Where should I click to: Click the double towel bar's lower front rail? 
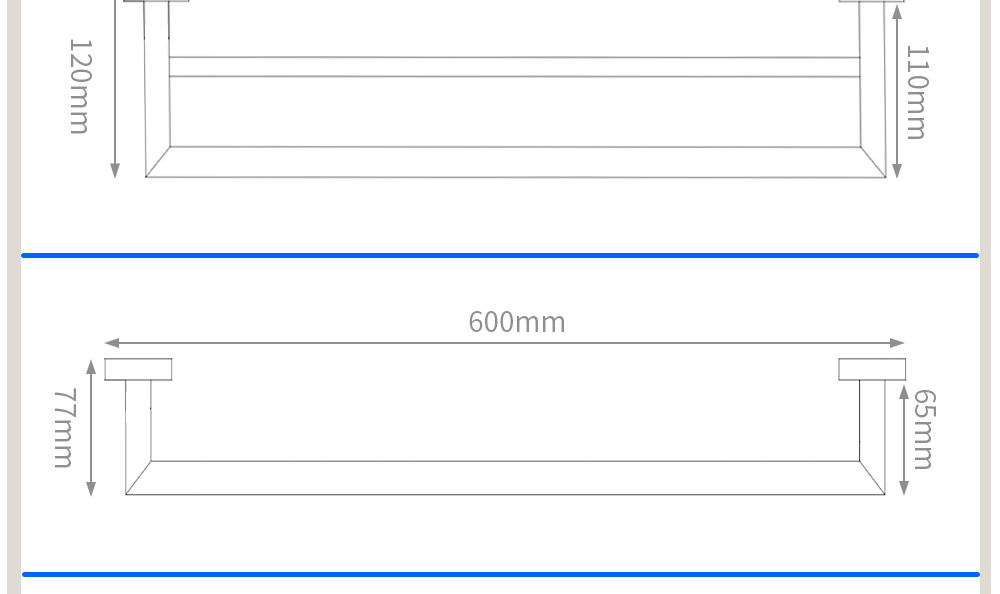pos(515,162)
